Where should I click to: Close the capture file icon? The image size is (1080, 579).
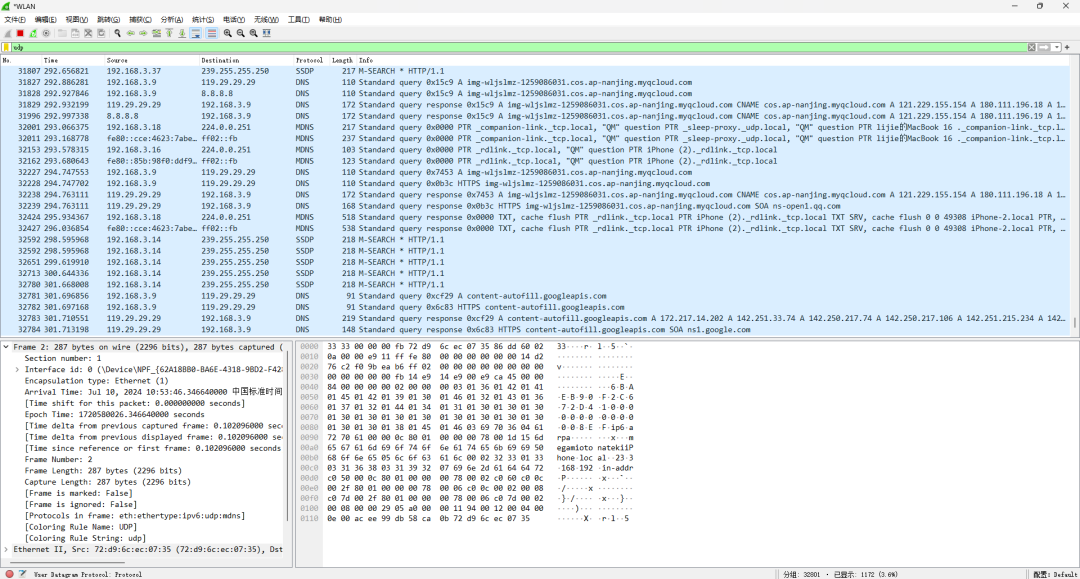(x=88, y=33)
